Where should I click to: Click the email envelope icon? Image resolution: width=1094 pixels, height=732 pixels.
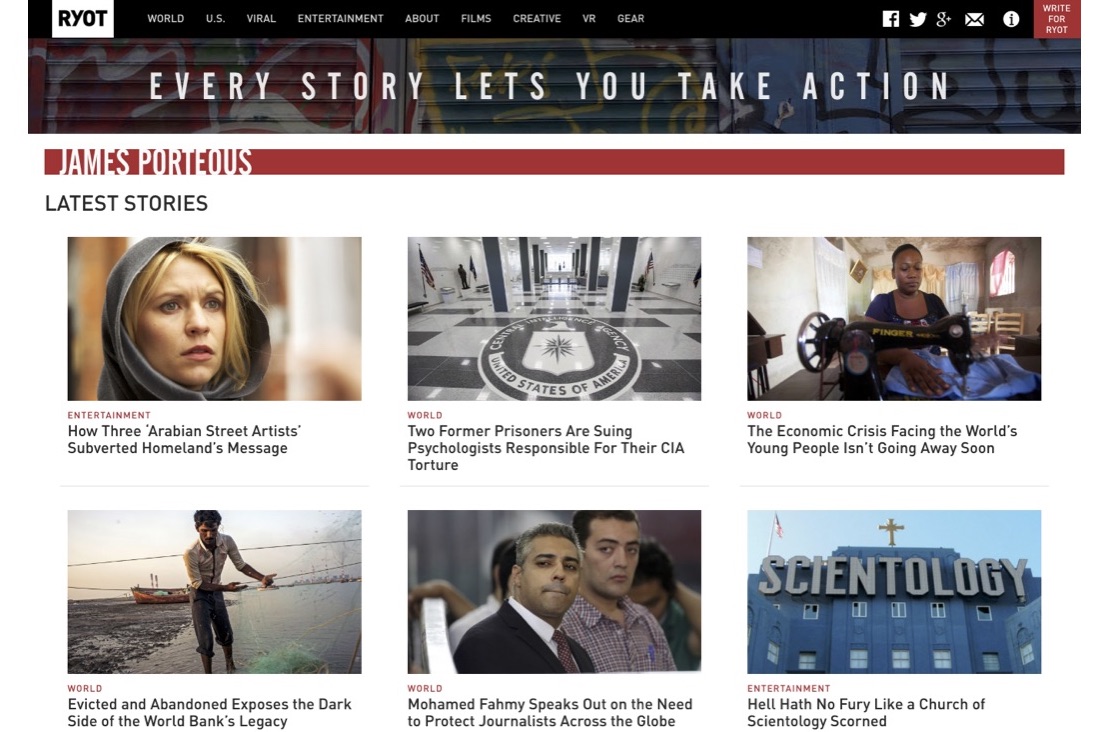974,20
